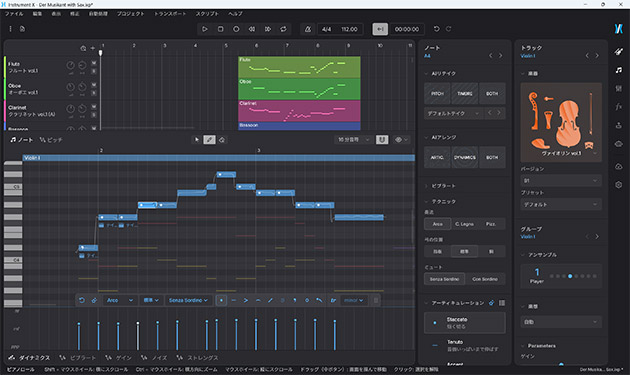Adjust the Oboe track volume knob
Screen dimensions: 630x375
[x=70, y=87]
